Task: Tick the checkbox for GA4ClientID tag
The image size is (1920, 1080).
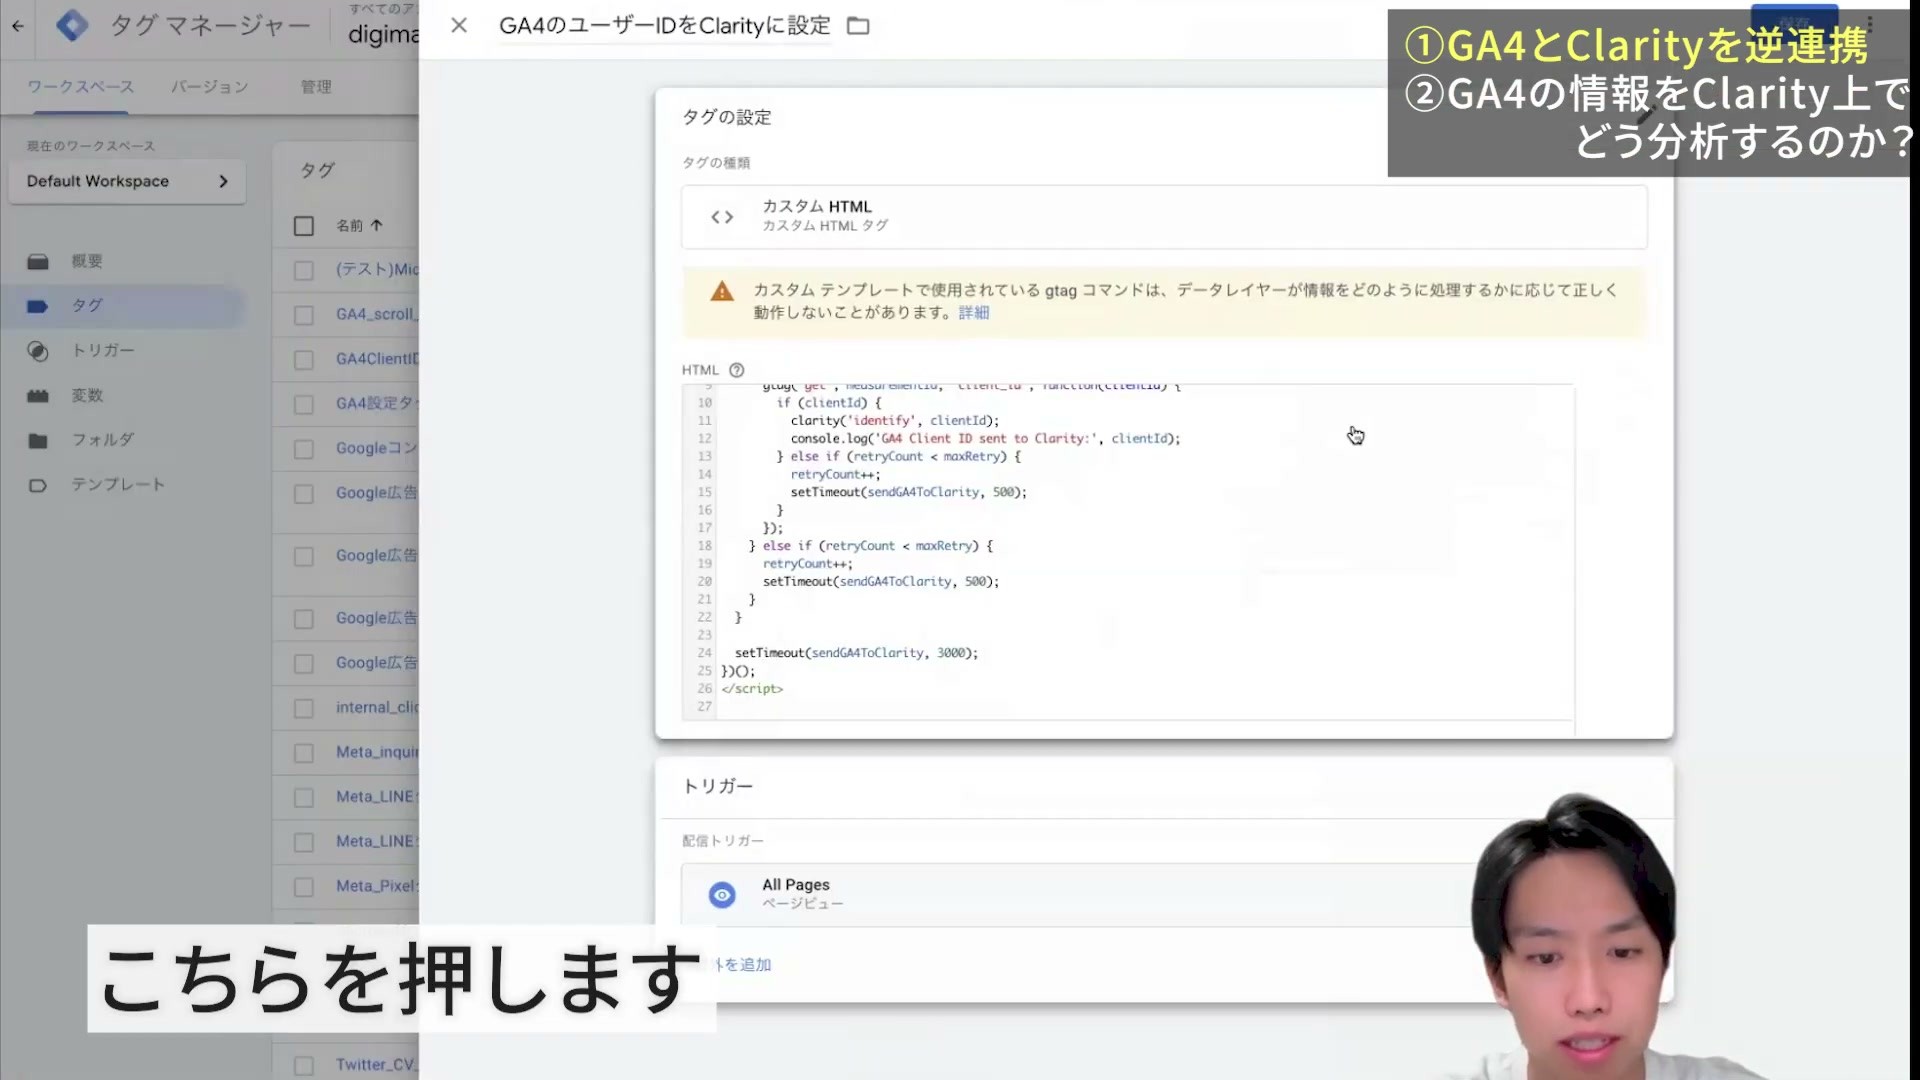Action: tap(304, 359)
